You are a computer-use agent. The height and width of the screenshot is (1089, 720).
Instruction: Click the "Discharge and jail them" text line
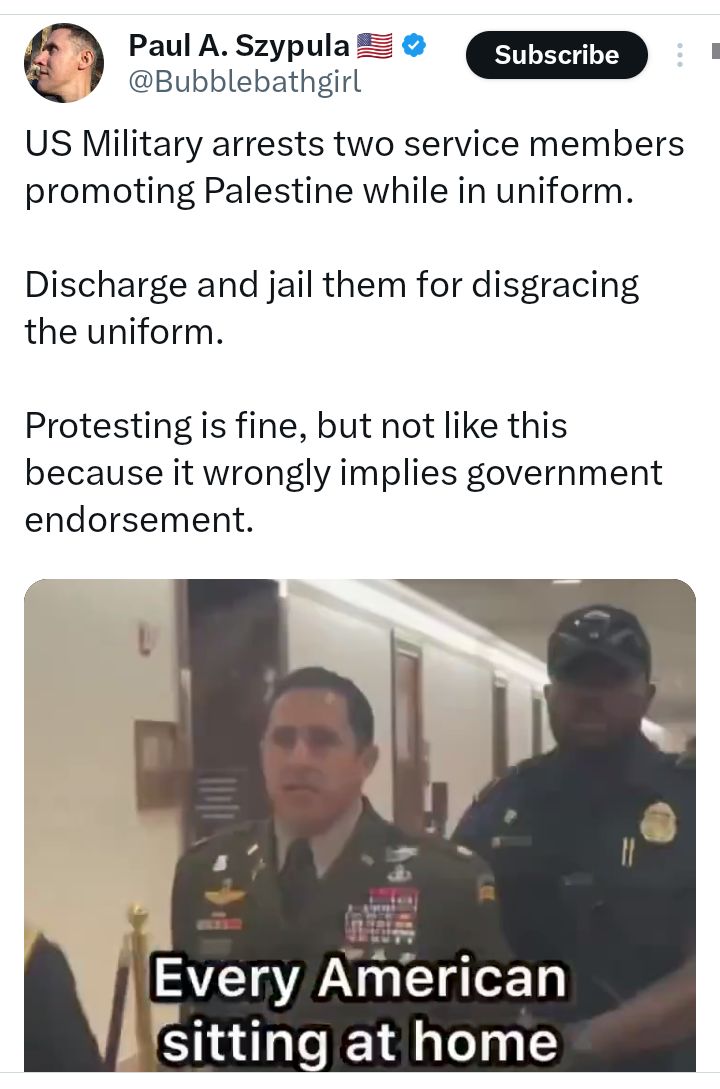332,285
